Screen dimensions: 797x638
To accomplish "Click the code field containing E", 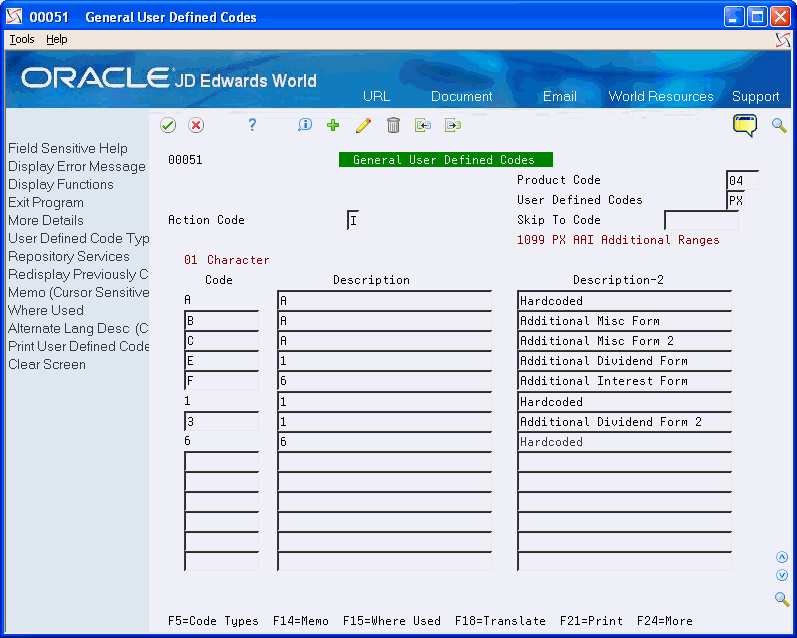I will (x=221, y=361).
